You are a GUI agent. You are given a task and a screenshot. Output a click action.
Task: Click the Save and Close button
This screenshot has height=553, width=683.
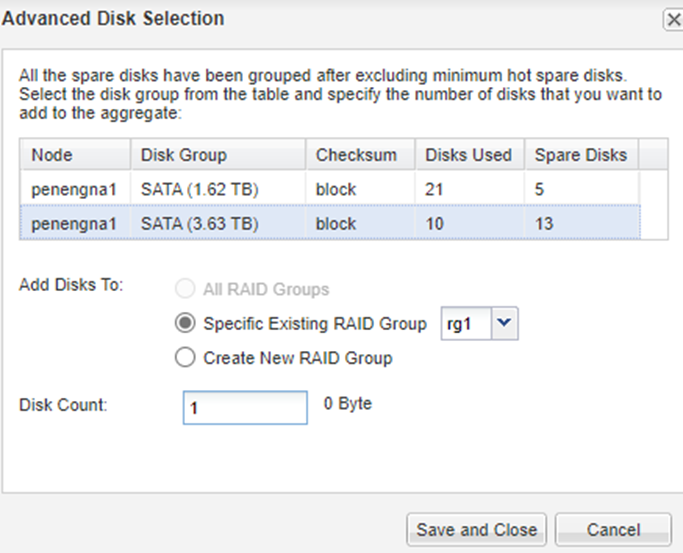click(476, 530)
